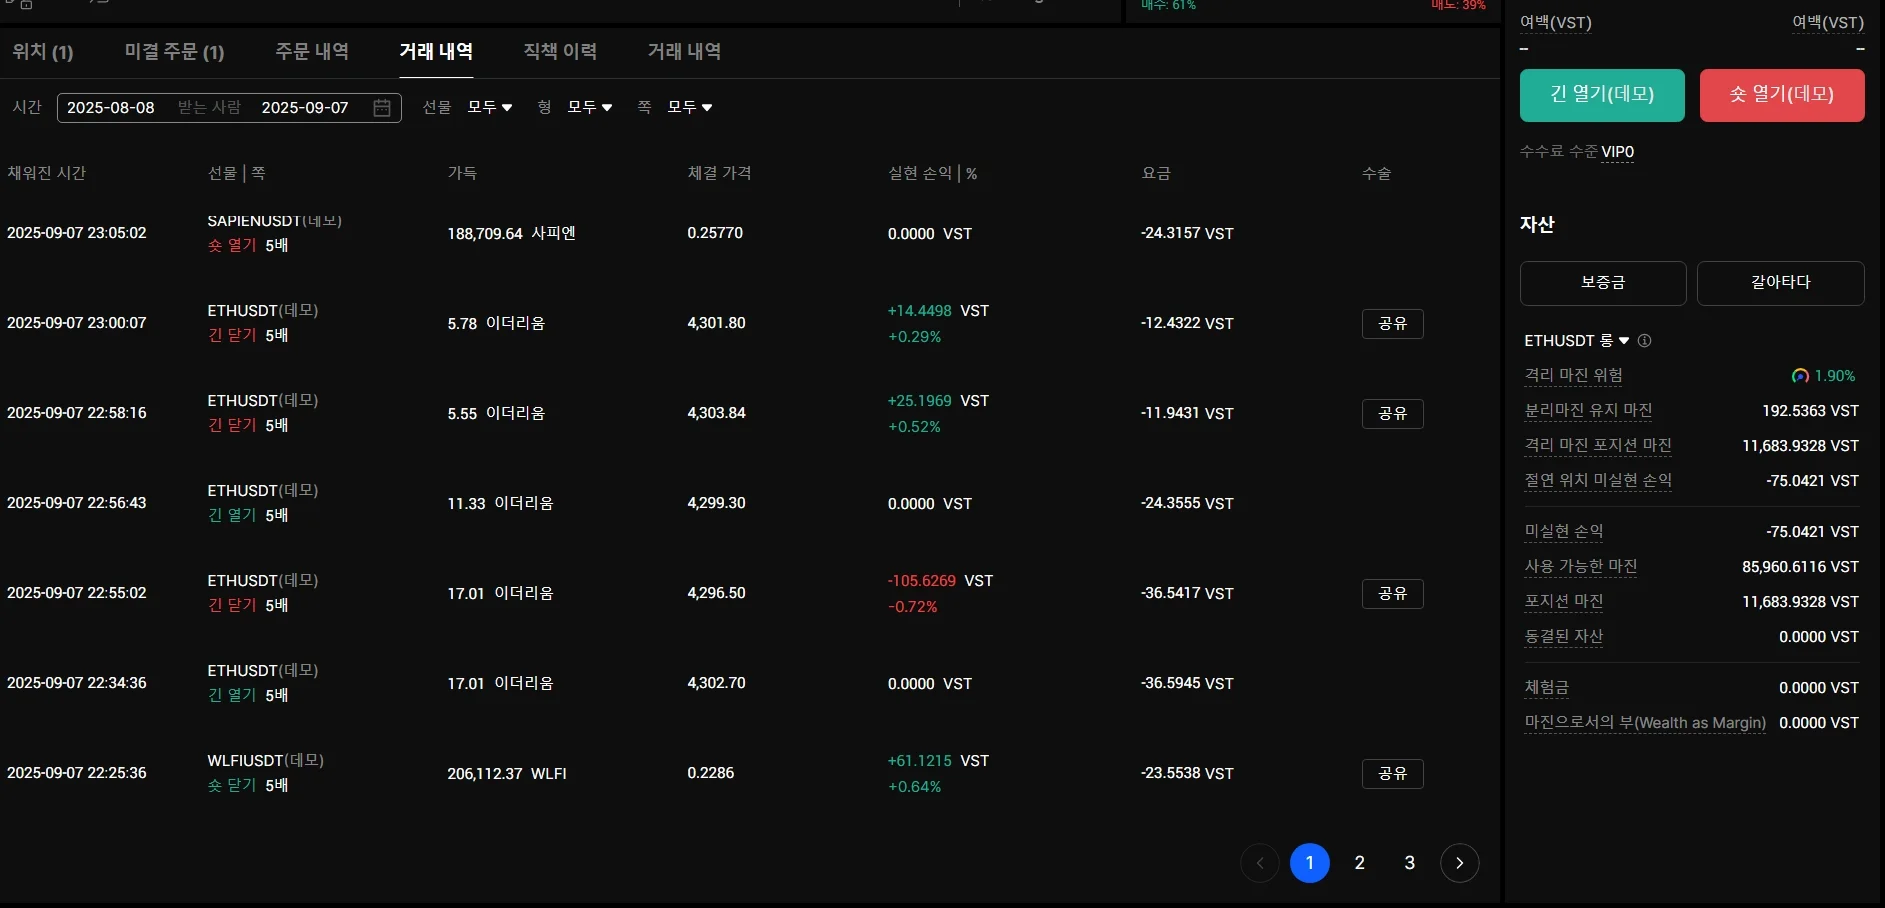The width and height of the screenshot is (1885, 908).
Task: Click the 포지션 마진 label
Action: 1564,602
